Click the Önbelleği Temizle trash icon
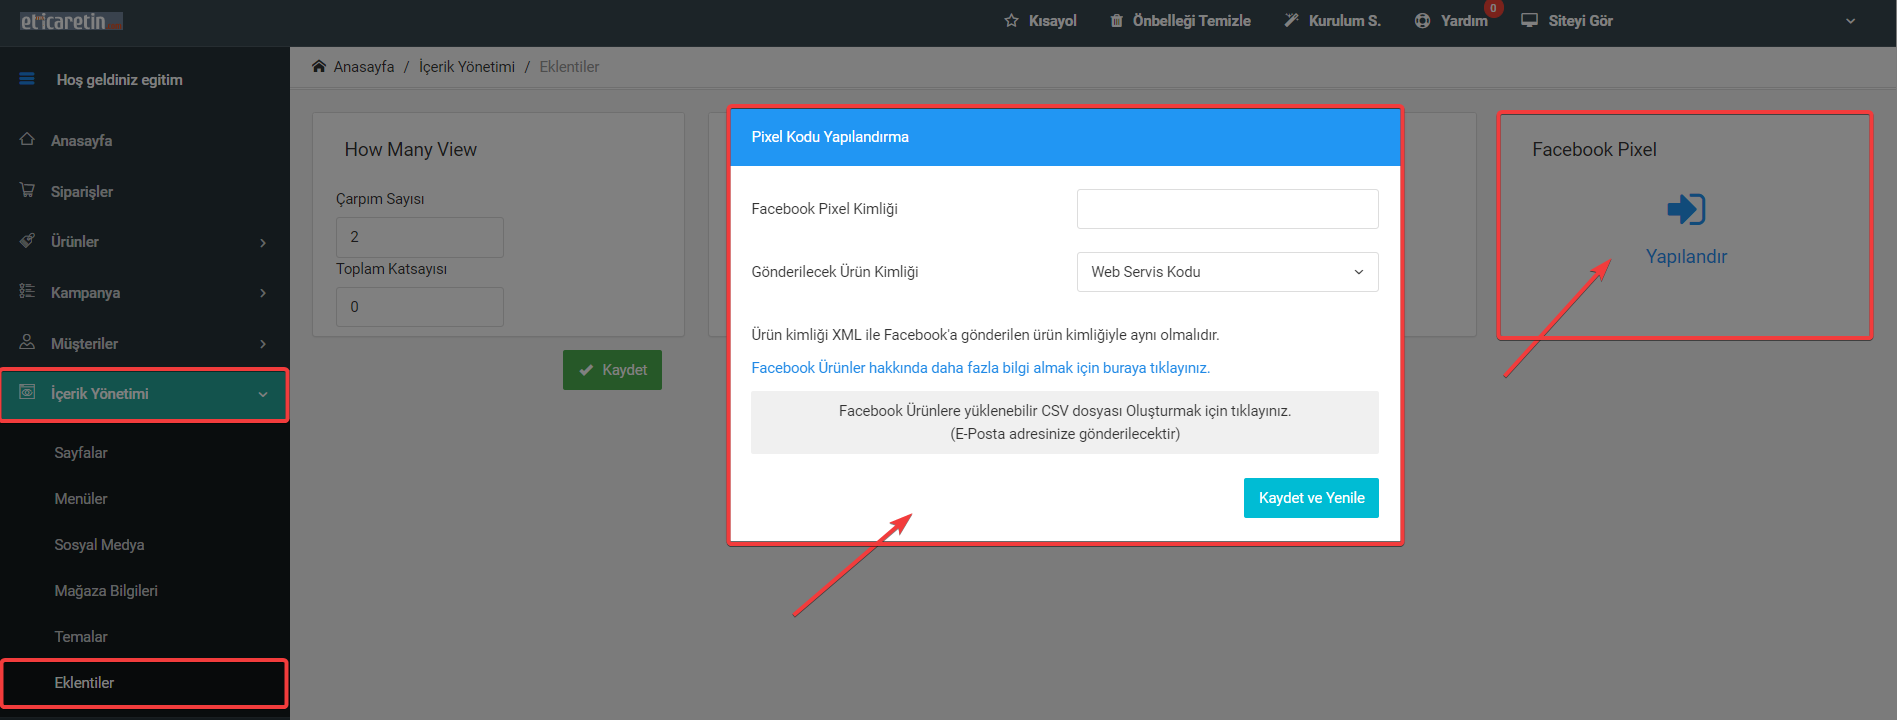 click(1116, 21)
